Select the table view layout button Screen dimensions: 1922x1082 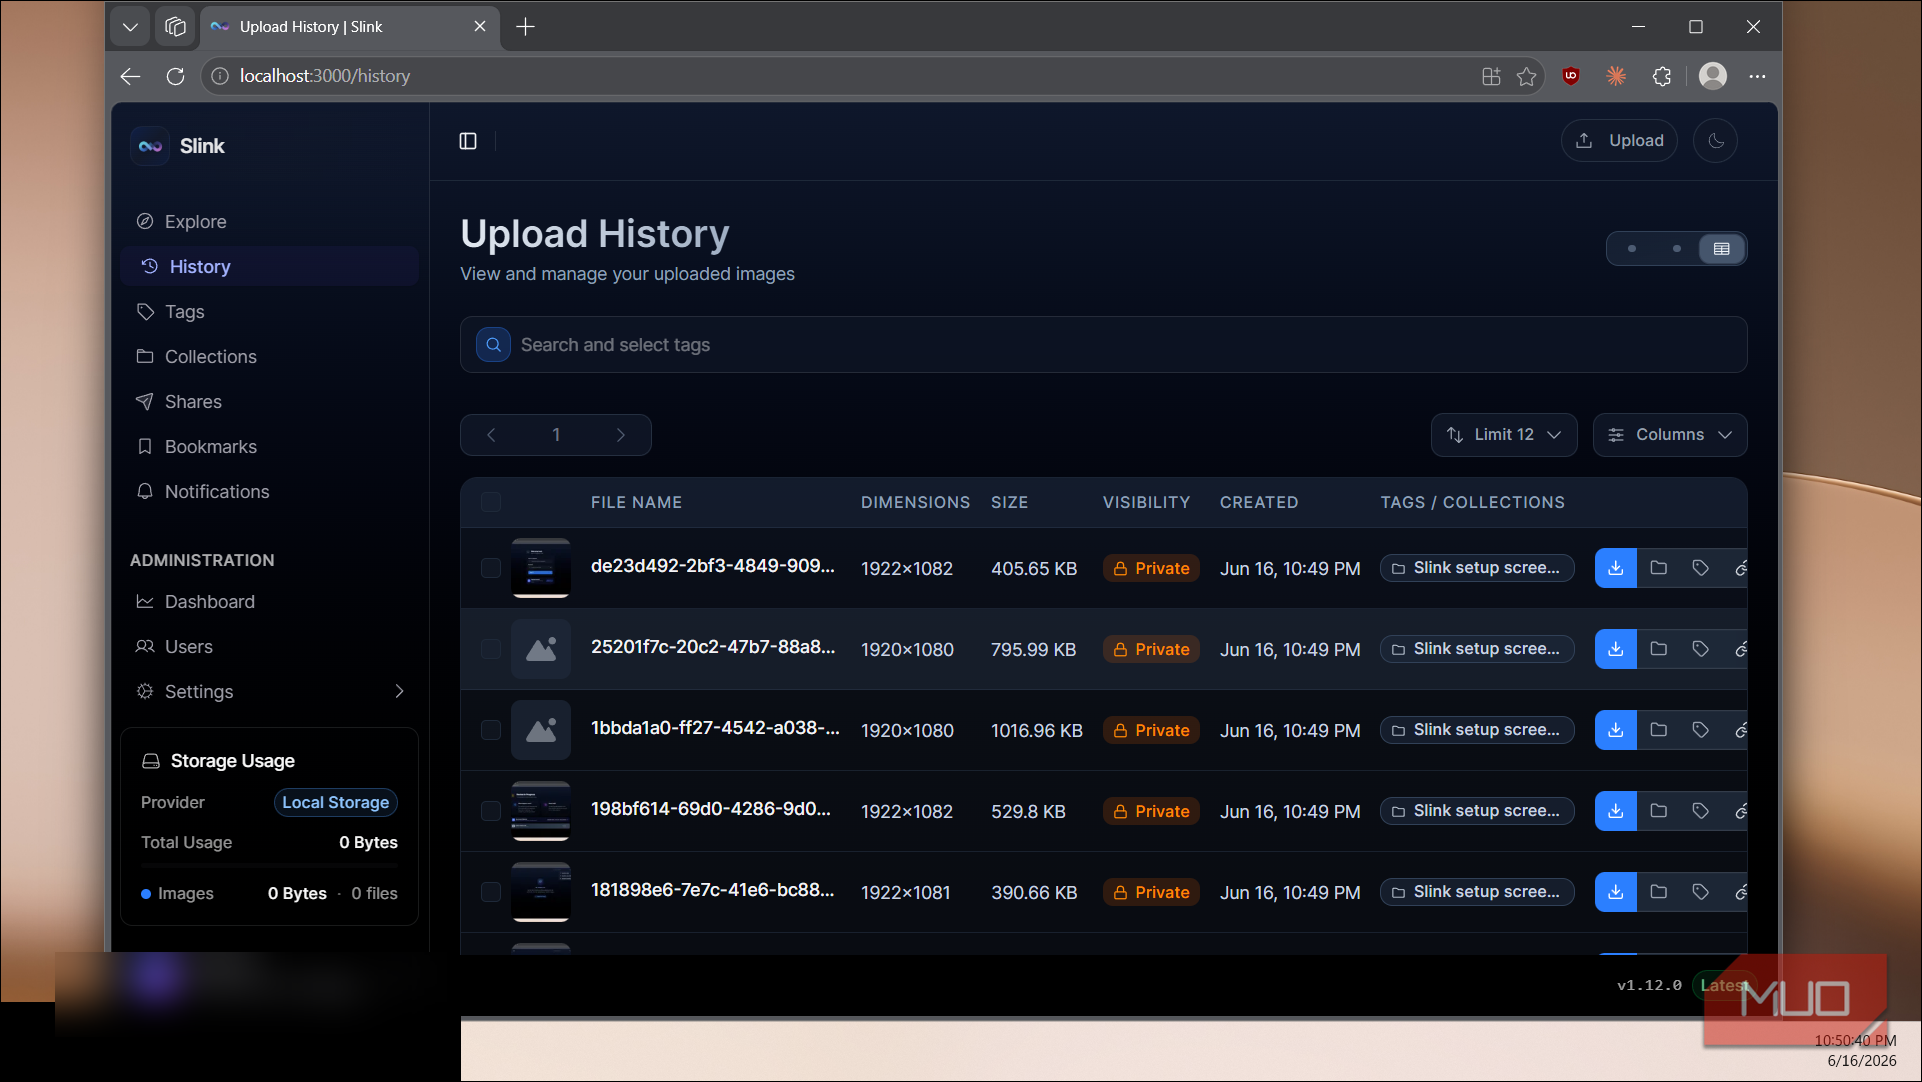(x=1722, y=249)
